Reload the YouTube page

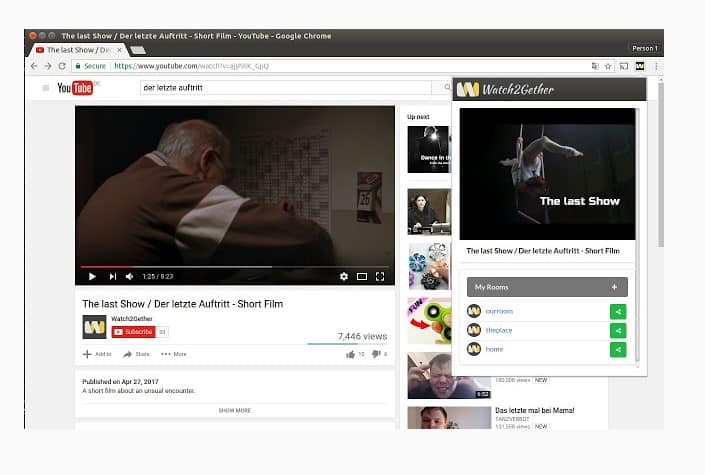[62, 66]
